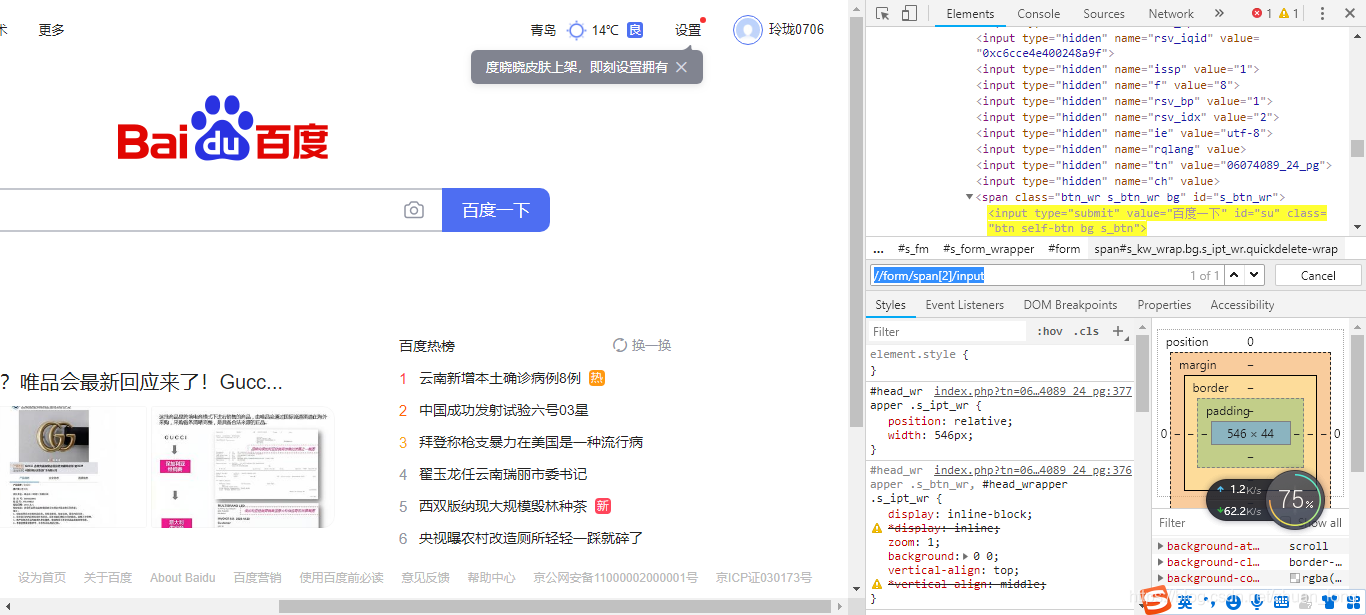Click the 546 × 44 box model content
Screen dimensions: 1366x615
coord(1251,434)
